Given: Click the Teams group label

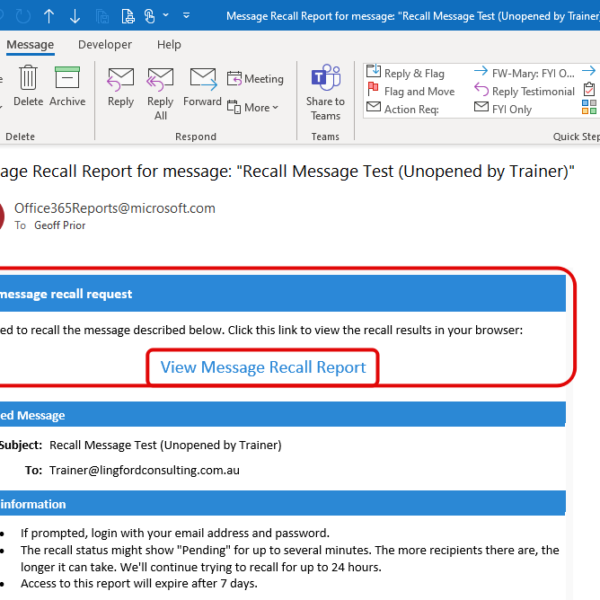Looking at the screenshot, I should pyautogui.click(x=325, y=137).
